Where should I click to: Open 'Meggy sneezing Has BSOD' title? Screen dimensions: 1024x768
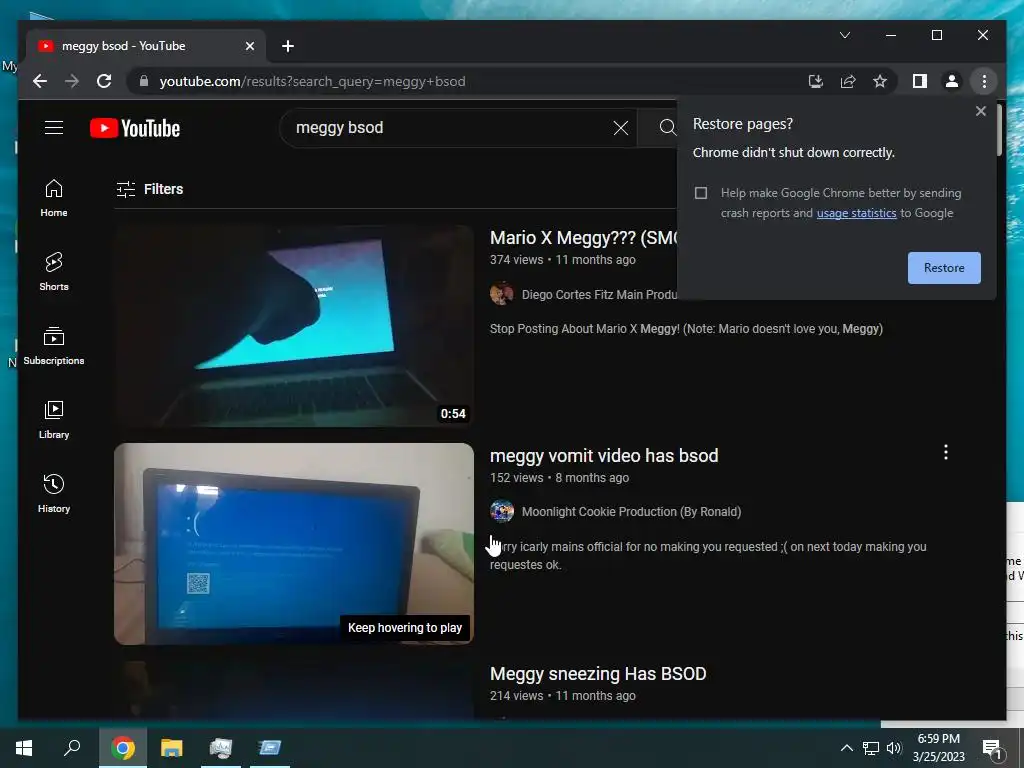pyautogui.click(x=598, y=673)
